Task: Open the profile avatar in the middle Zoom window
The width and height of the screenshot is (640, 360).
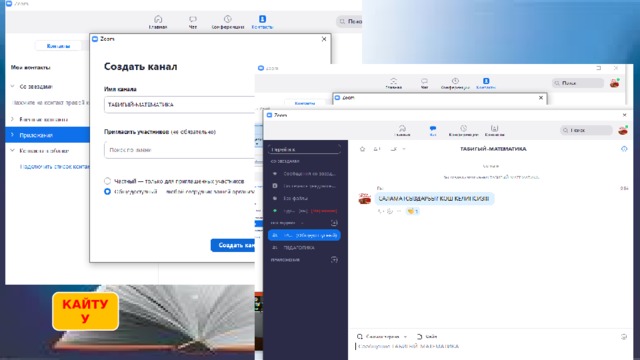Action: tap(615, 83)
